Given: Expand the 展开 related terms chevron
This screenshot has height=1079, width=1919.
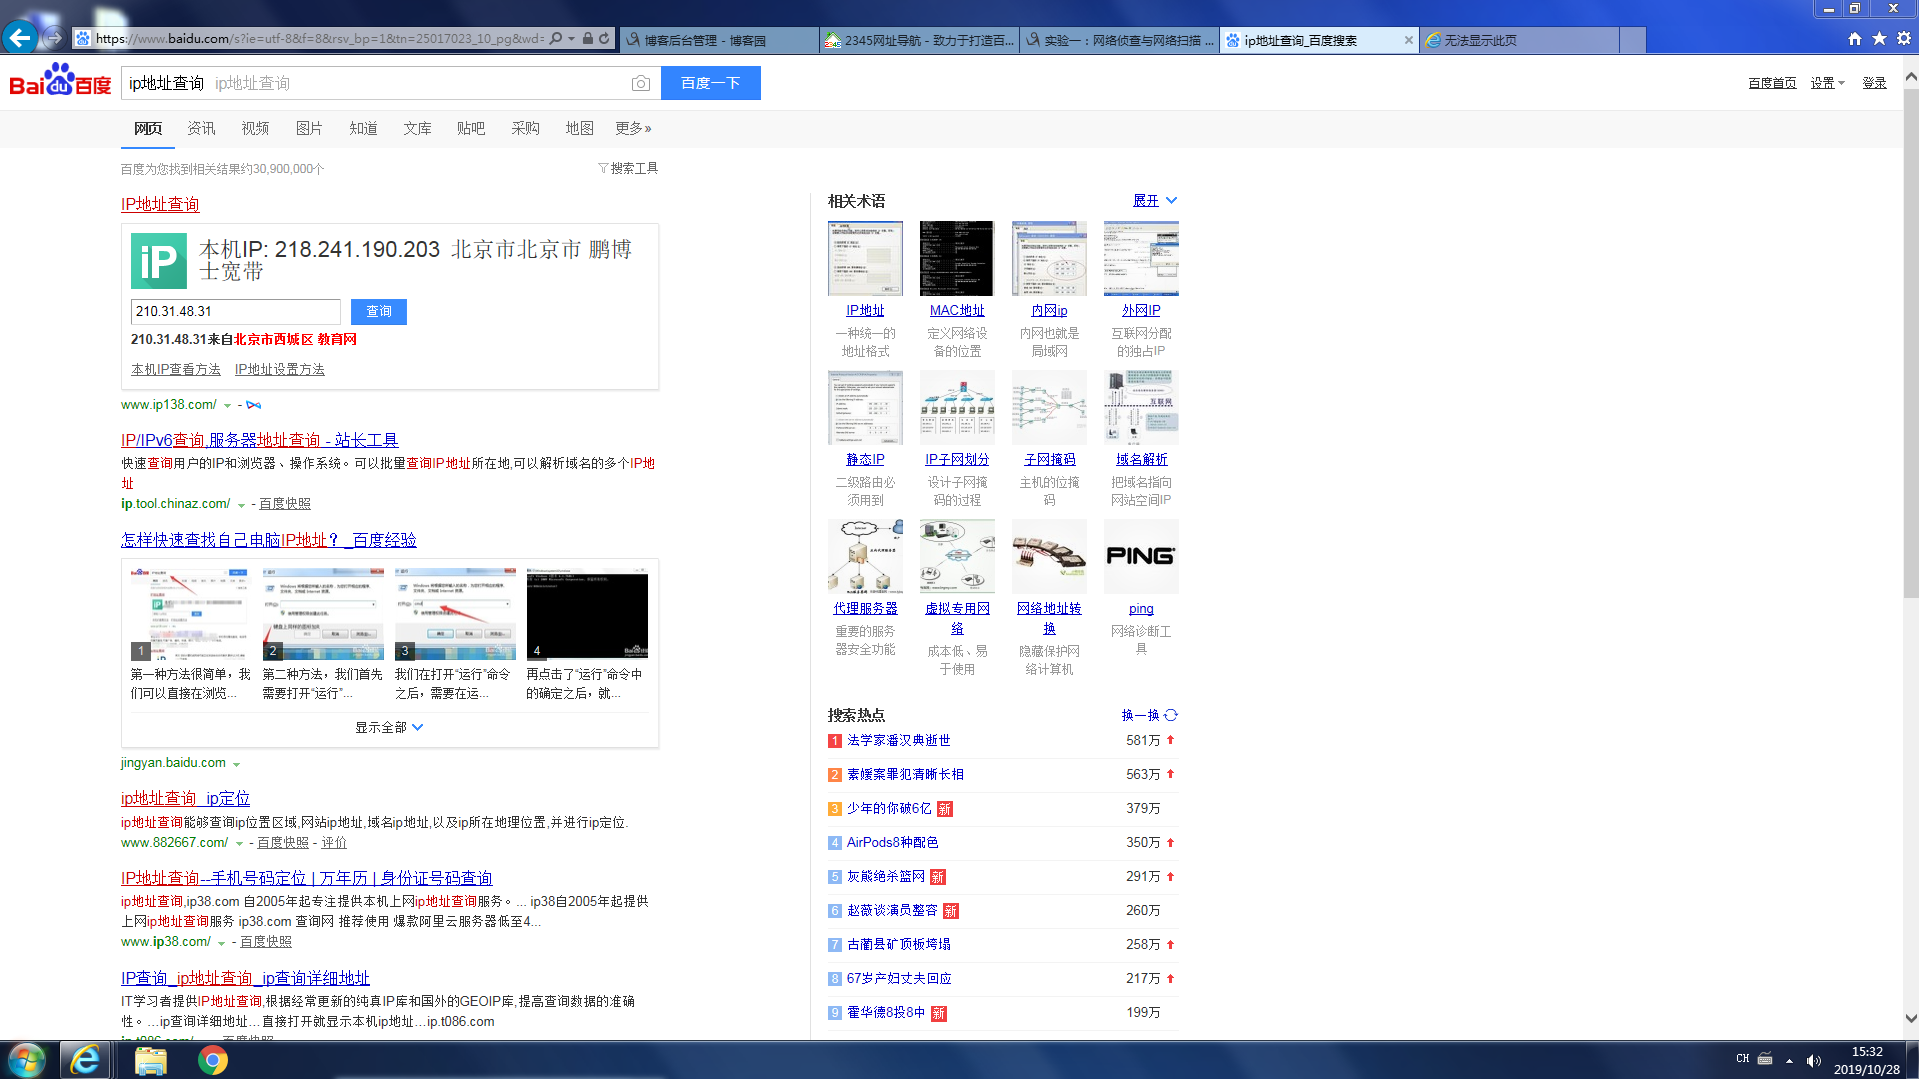Looking at the screenshot, I should (1171, 201).
